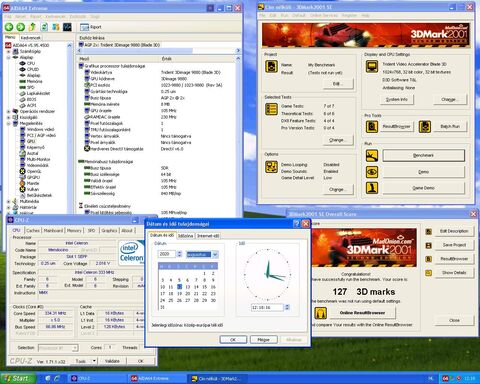Image resolution: width=480 pixels, height=384 pixels.
Task: Click the time input field under the clock
Action: 267,307
